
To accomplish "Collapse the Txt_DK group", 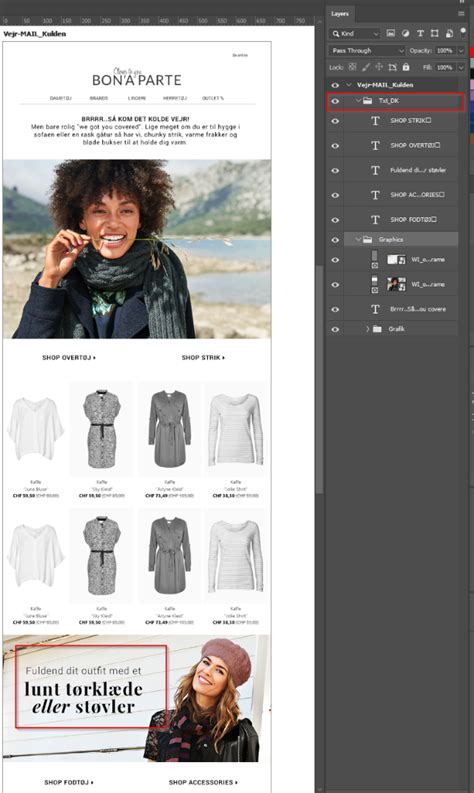I will click(358, 101).
